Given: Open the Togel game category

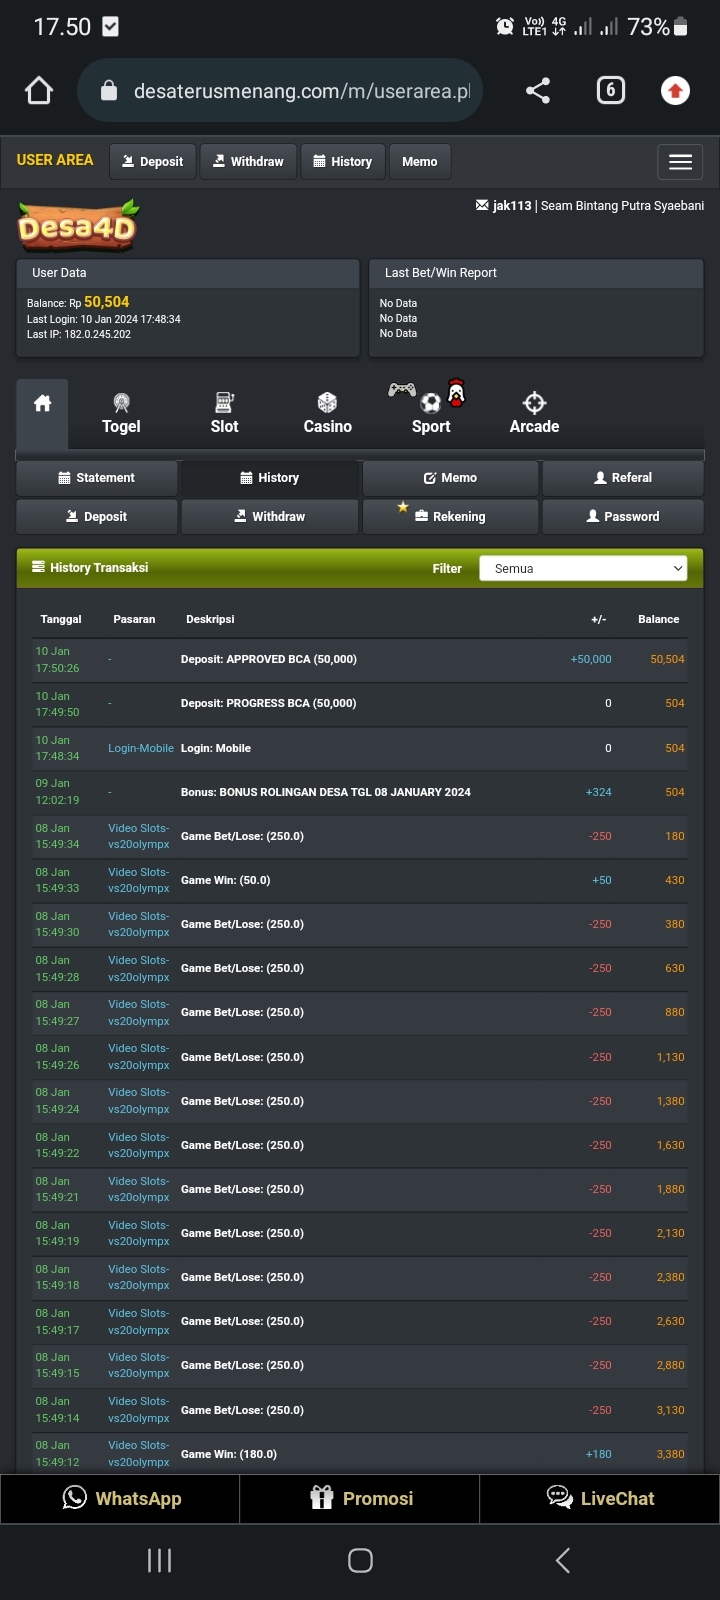Looking at the screenshot, I should (x=121, y=413).
